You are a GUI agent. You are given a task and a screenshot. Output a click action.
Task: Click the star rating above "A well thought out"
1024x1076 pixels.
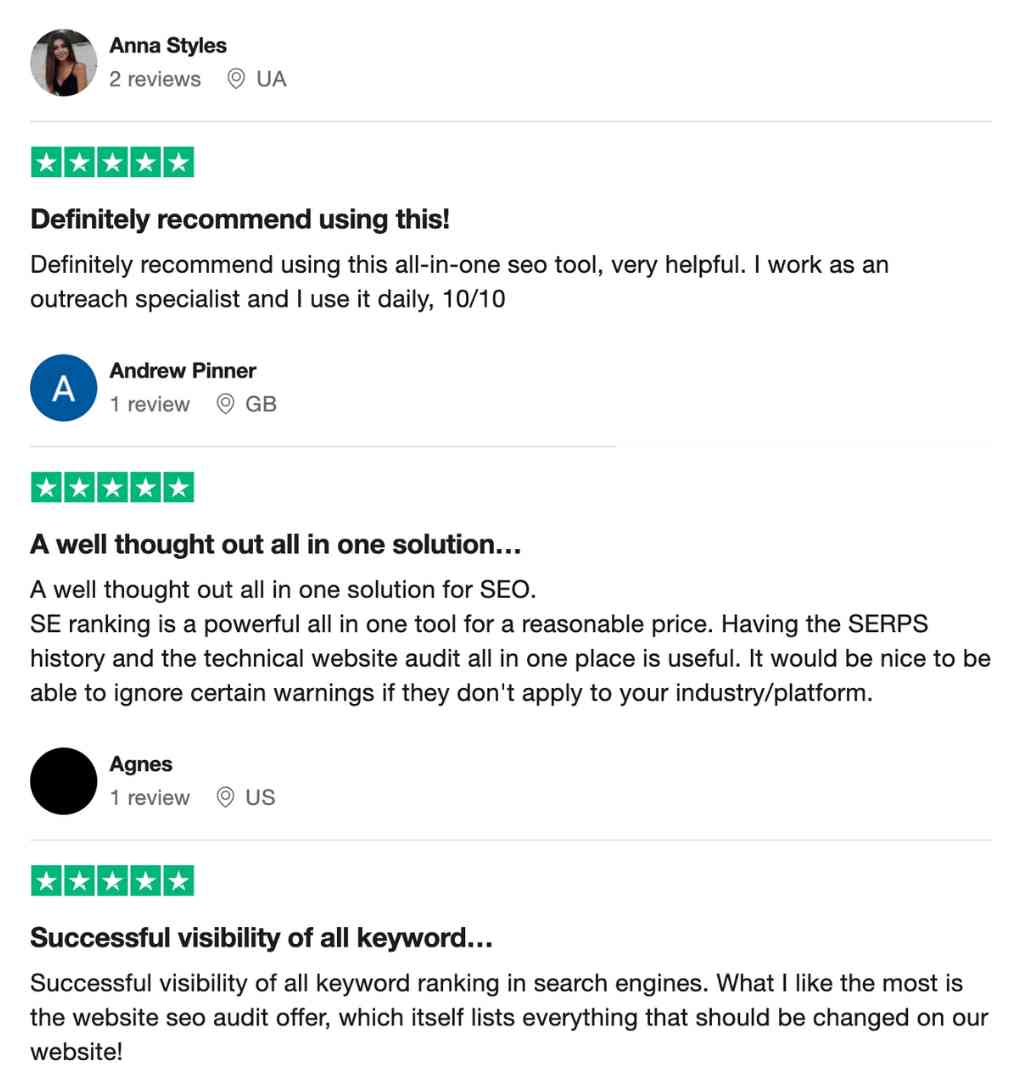tap(112, 488)
